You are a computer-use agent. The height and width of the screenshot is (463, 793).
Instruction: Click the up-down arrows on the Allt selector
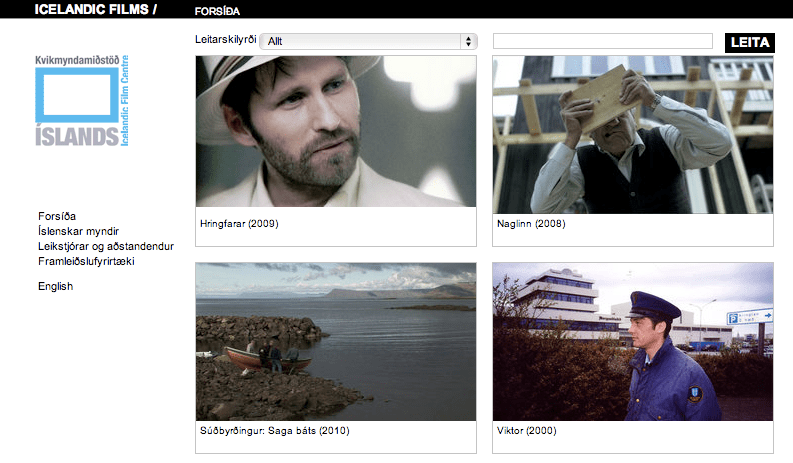coord(468,41)
